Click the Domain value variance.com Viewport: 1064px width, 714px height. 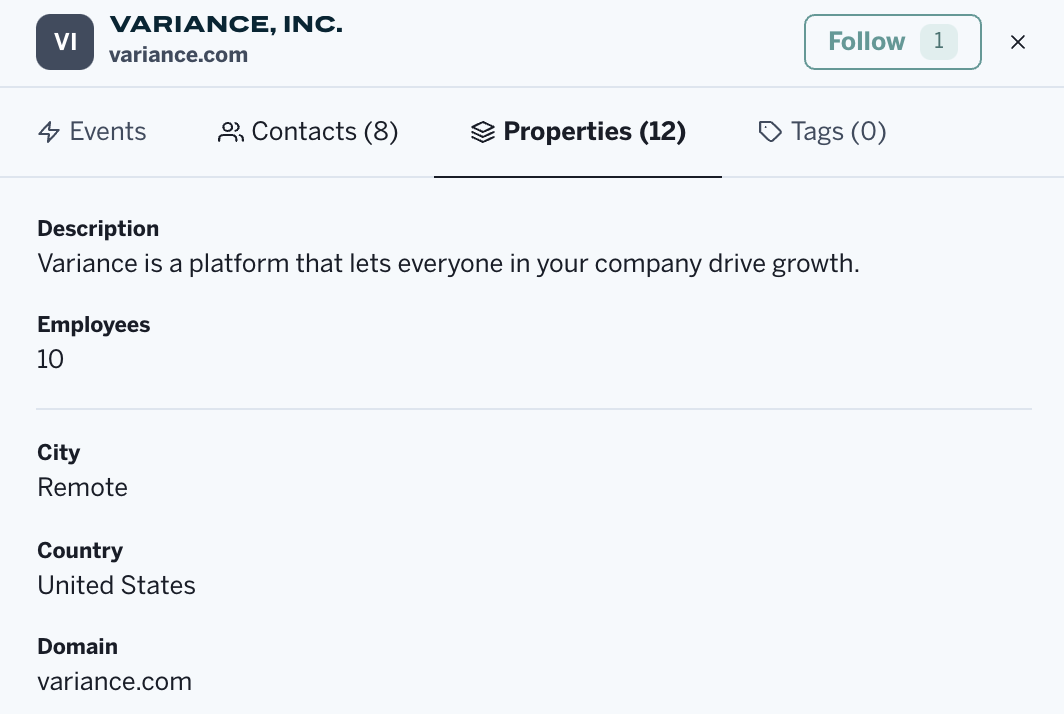tap(114, 682)
